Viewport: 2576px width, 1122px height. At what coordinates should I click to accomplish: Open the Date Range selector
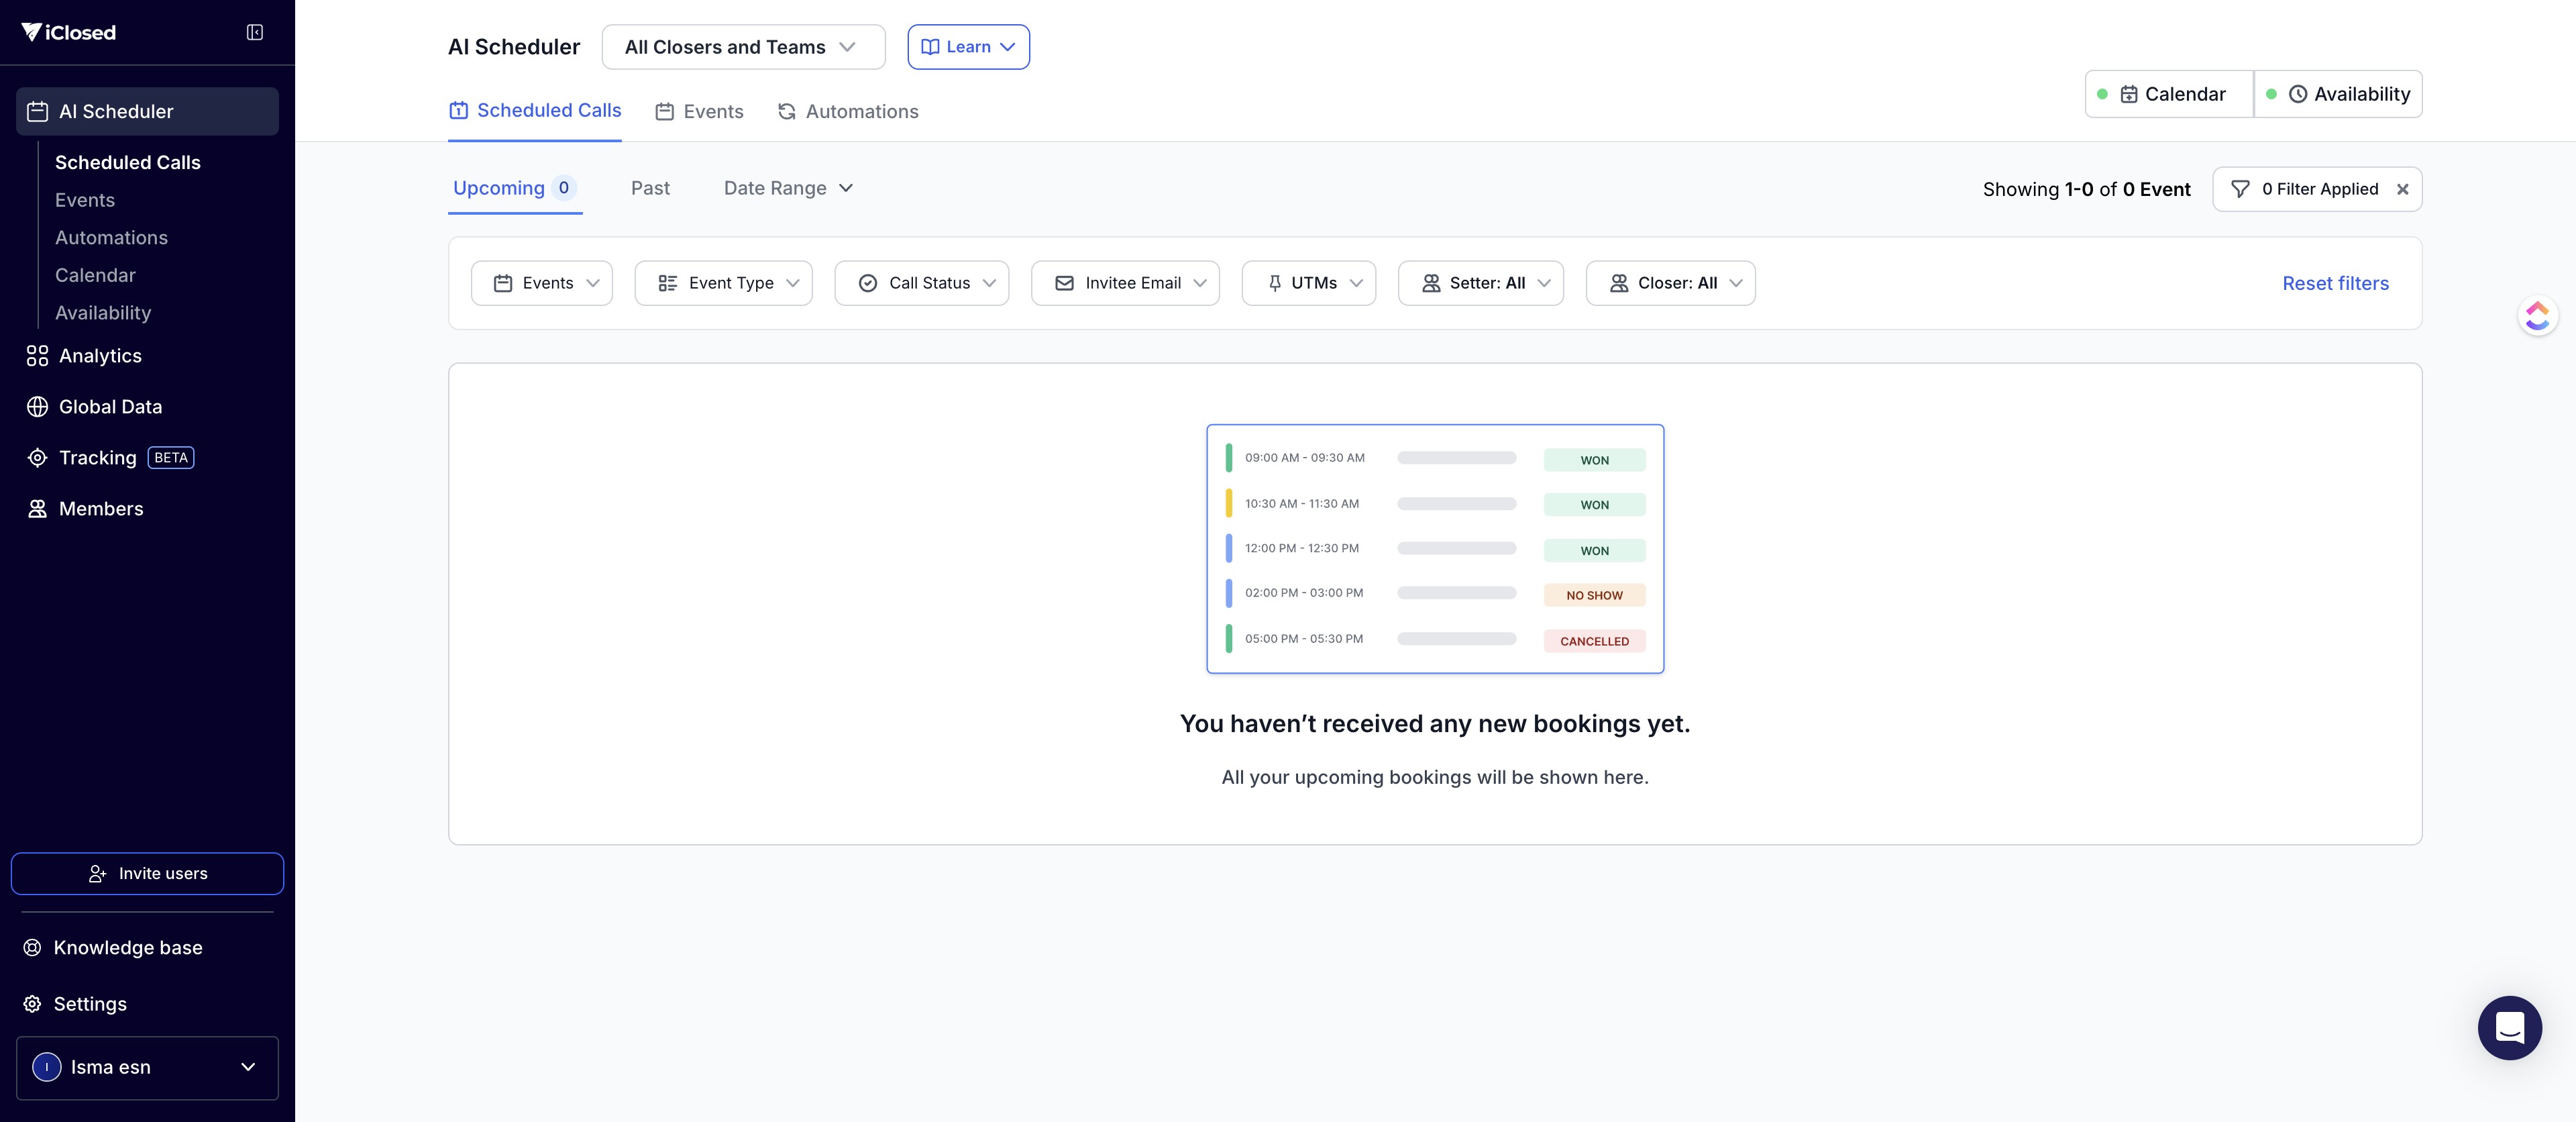(788, 188)
